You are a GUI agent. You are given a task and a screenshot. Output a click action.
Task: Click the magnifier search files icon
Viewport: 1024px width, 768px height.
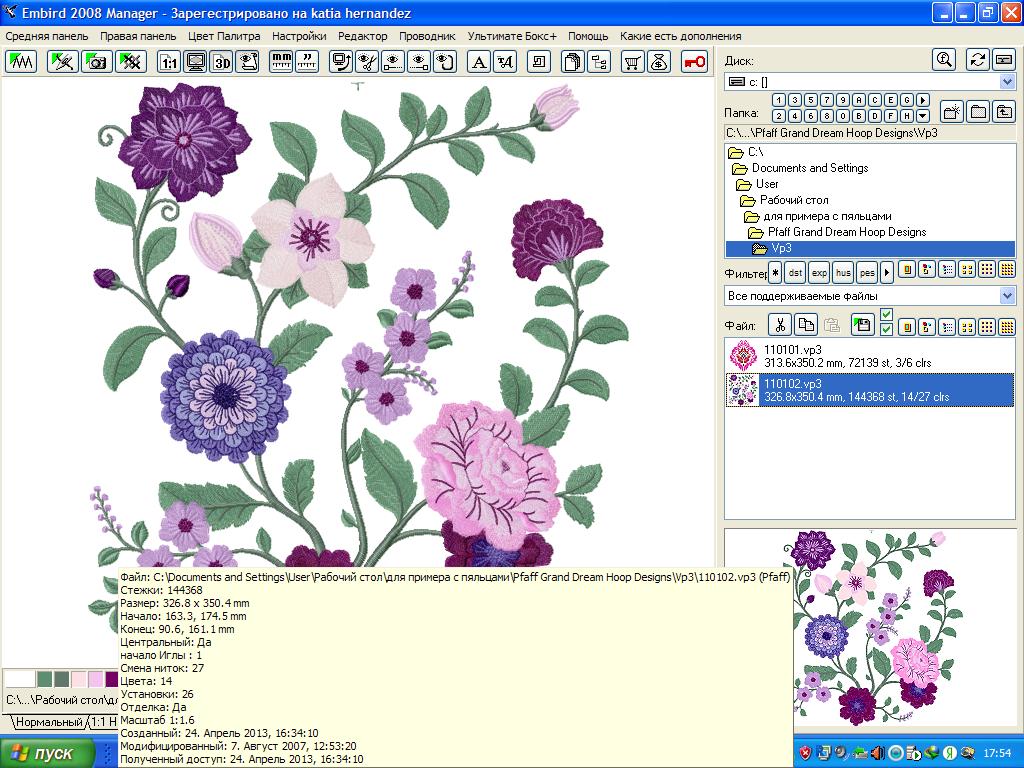(x=944, y=60)
